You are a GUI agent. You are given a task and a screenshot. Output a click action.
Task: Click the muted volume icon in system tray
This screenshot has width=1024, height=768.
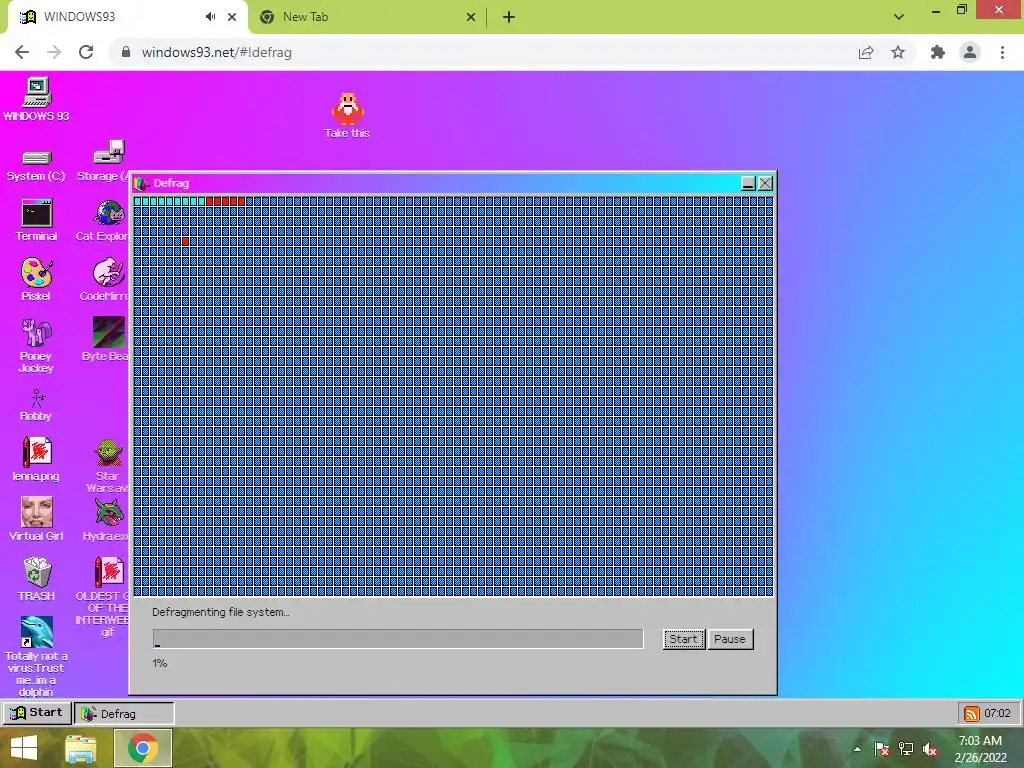930,749
